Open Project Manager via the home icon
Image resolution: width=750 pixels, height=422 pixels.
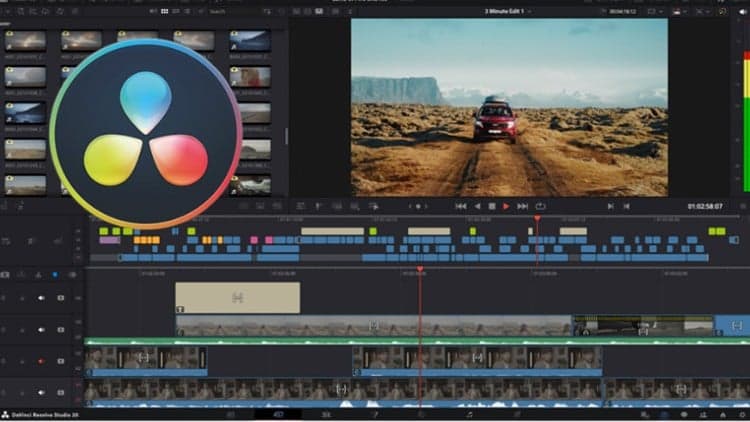tap(723, 415)
